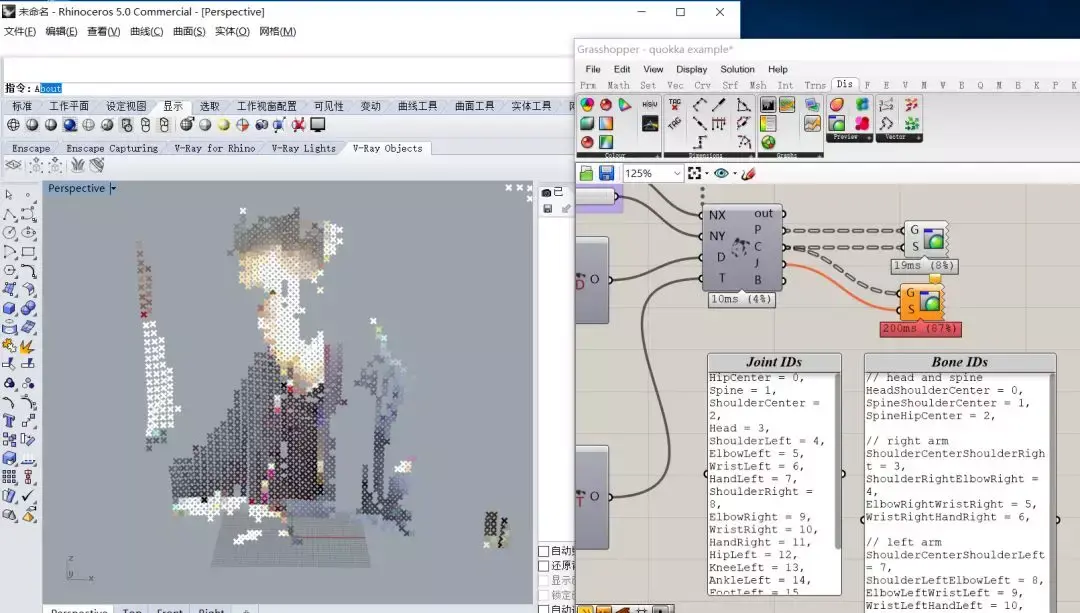1080x613 pixels.
Task: Click the rendered blue sphere display icon
Action: point(70,125)
